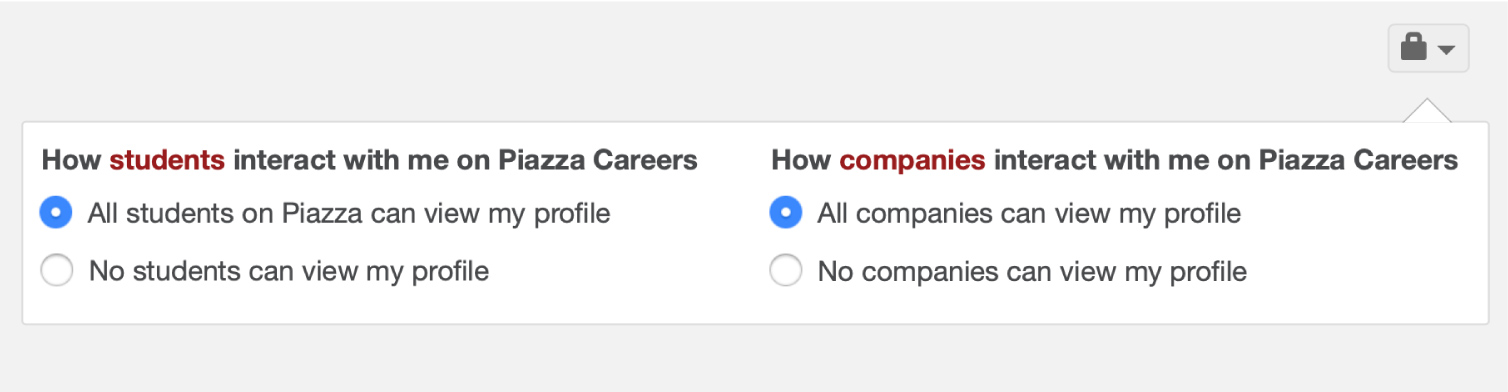This screenshot has height=392, width=1508.
Task: Click 'All companies can view my profile' label
Action: pyautogui.click(x=1029, y=213)
